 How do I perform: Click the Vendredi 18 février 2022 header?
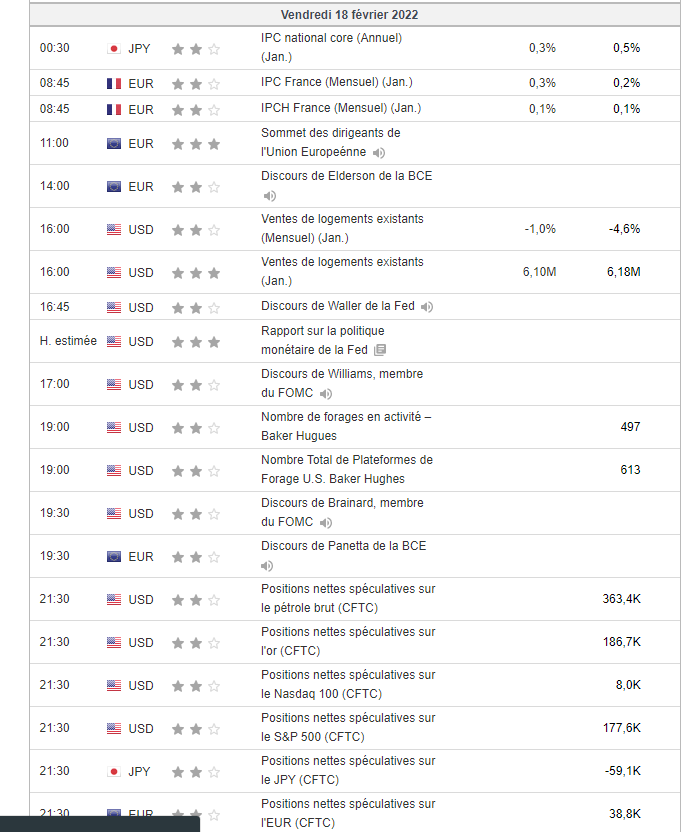pyautogui.click(x=349, y=14)
